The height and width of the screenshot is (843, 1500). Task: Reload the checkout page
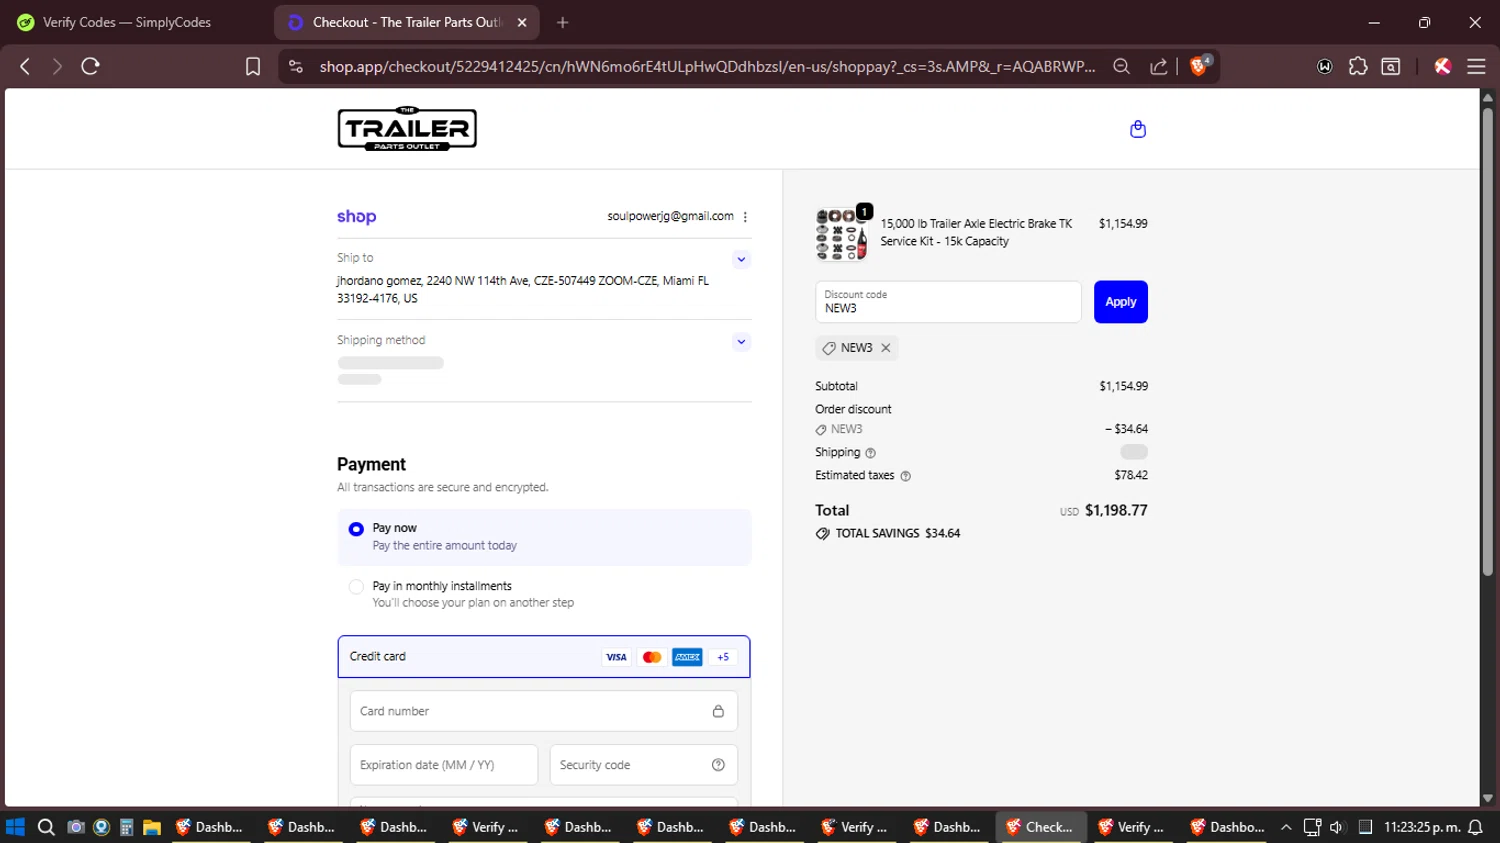[x=90, y=66]
